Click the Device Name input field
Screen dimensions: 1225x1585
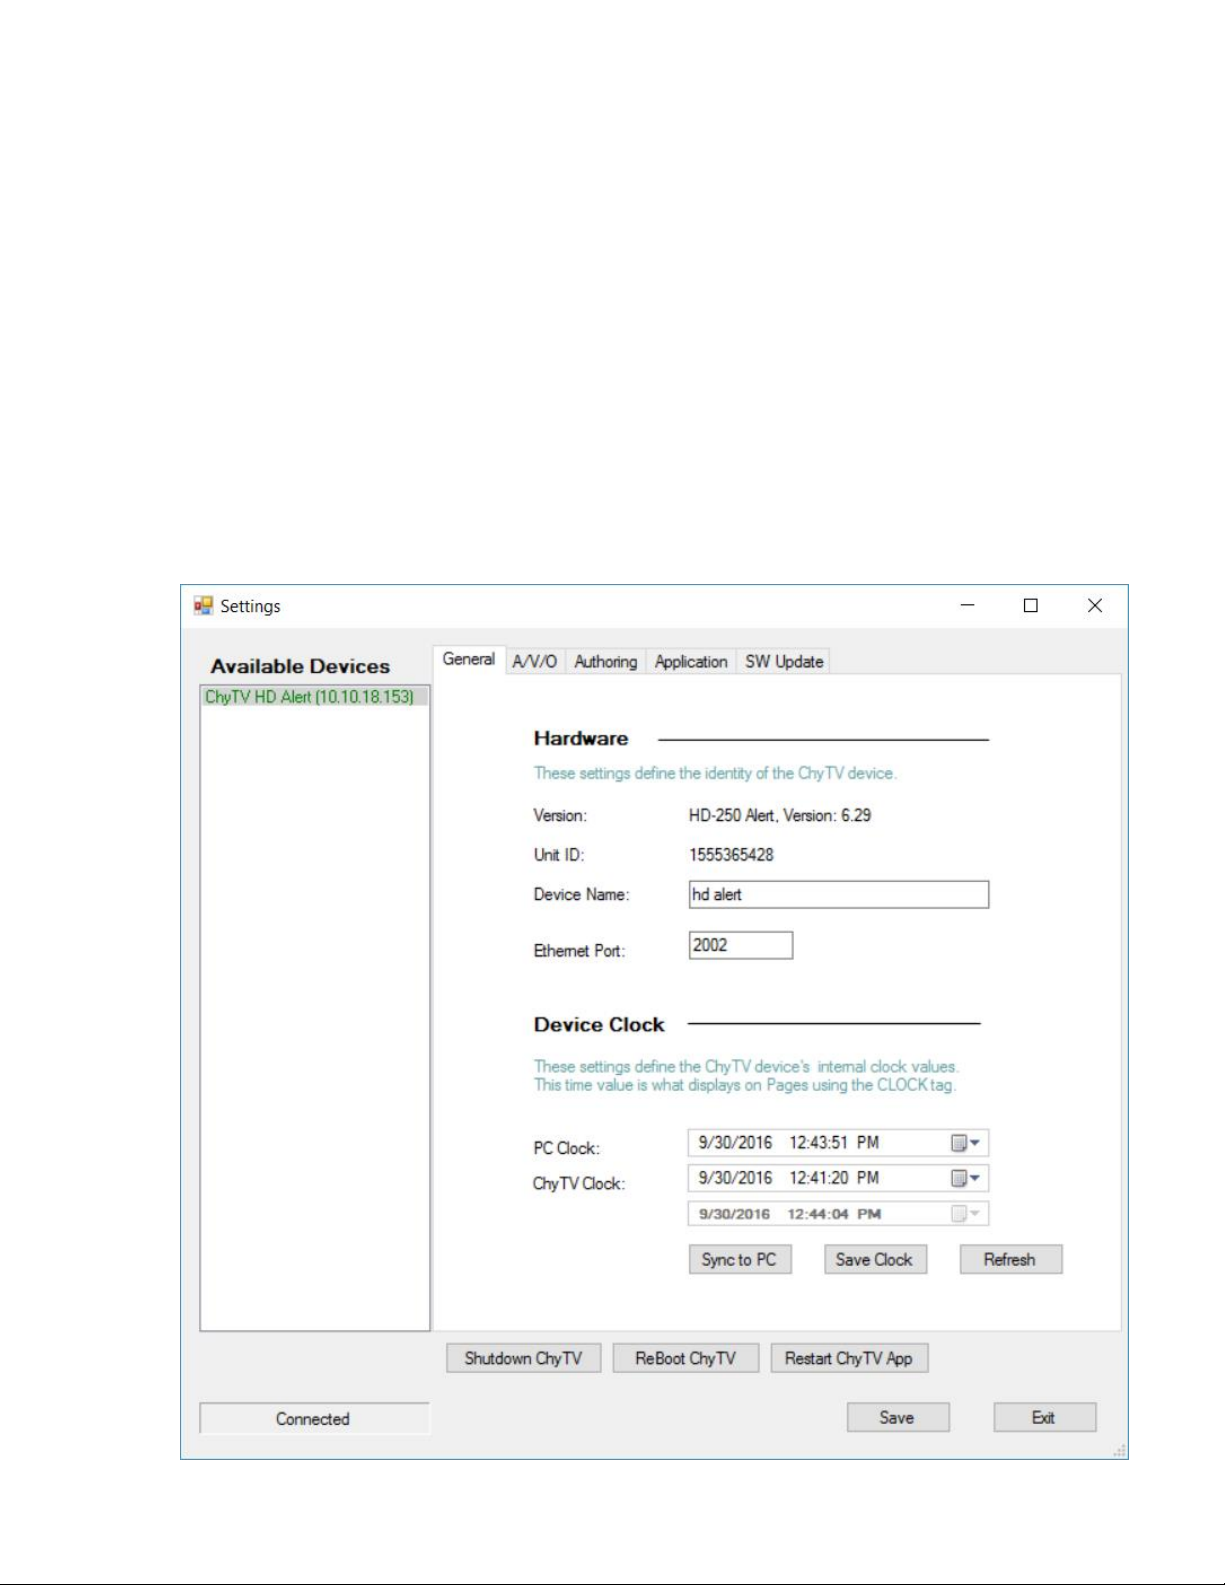[x=838, y=895]
